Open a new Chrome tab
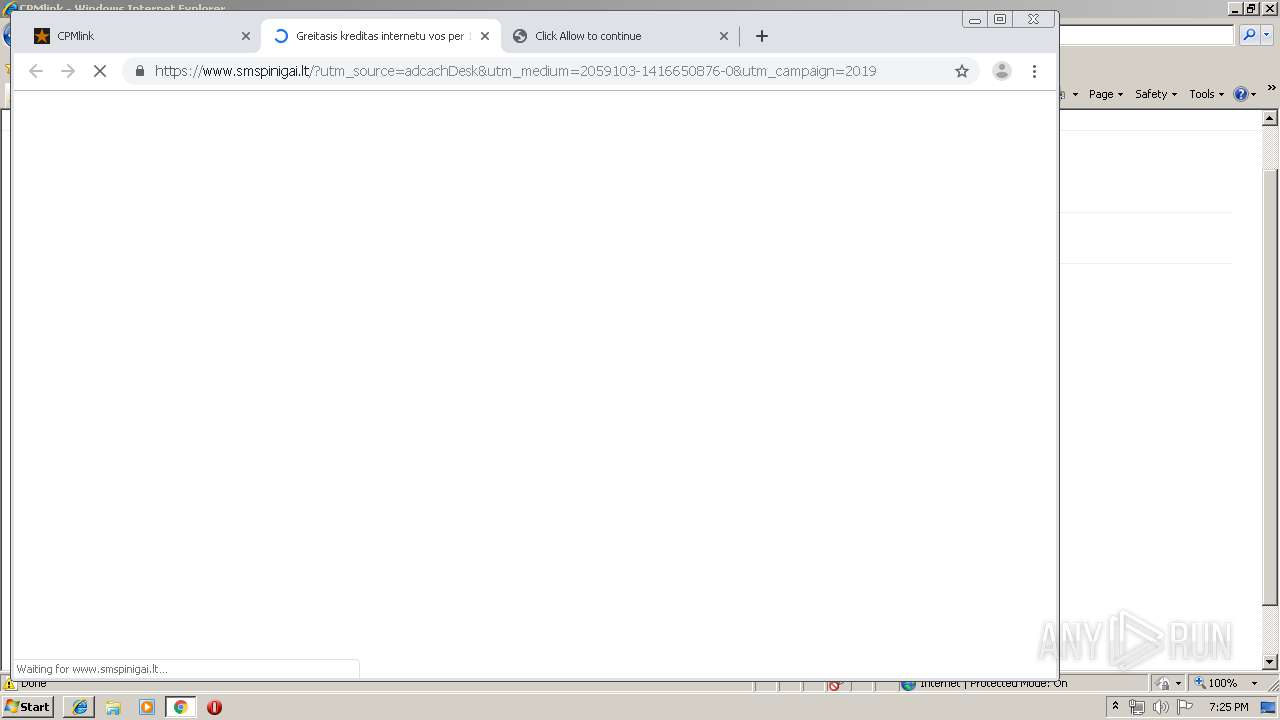Screen dimensions: 1280x720 (762, 36)
